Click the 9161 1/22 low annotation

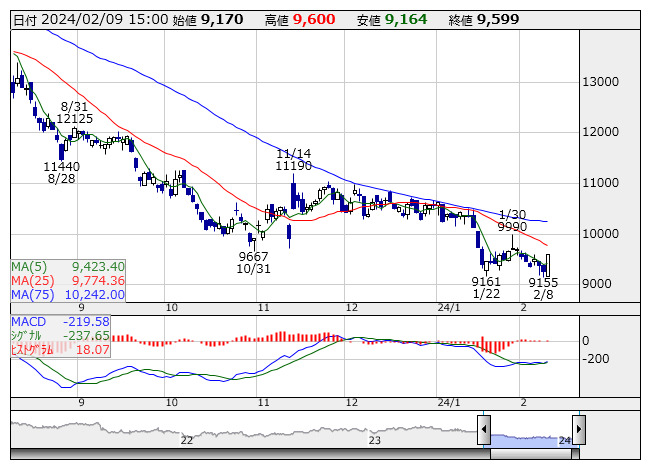[x=486, y=289]
